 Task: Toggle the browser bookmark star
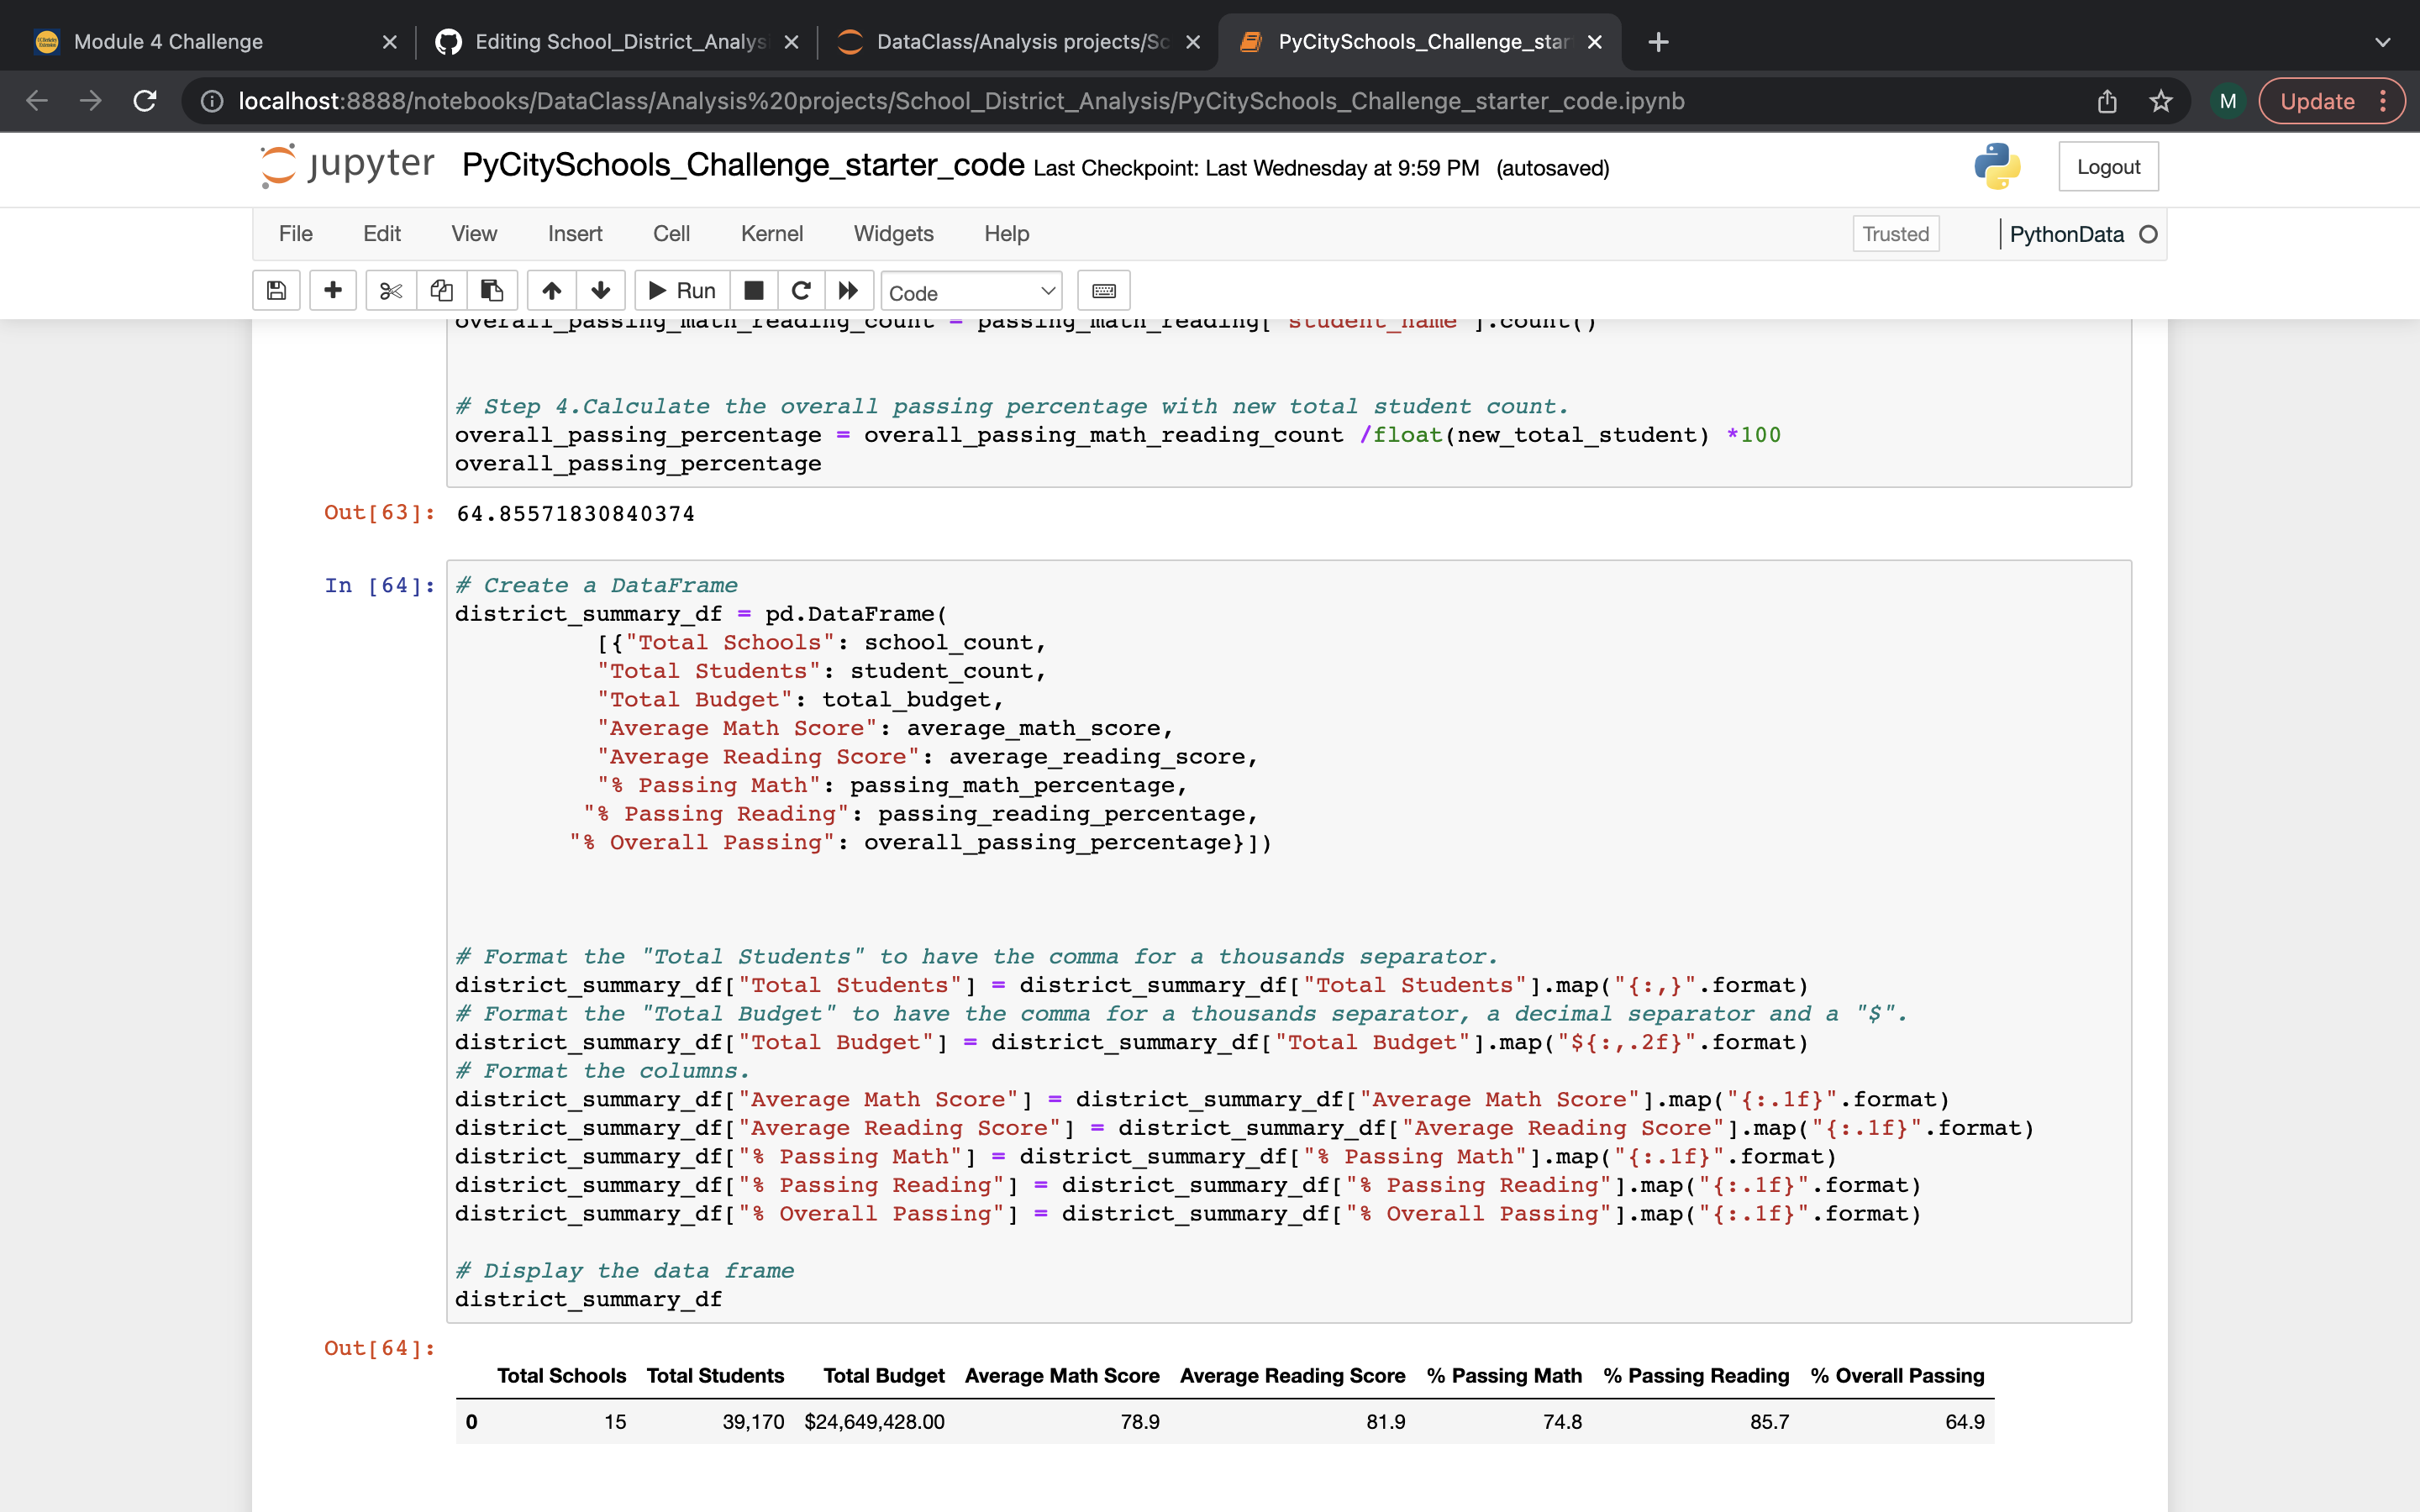2160,101
